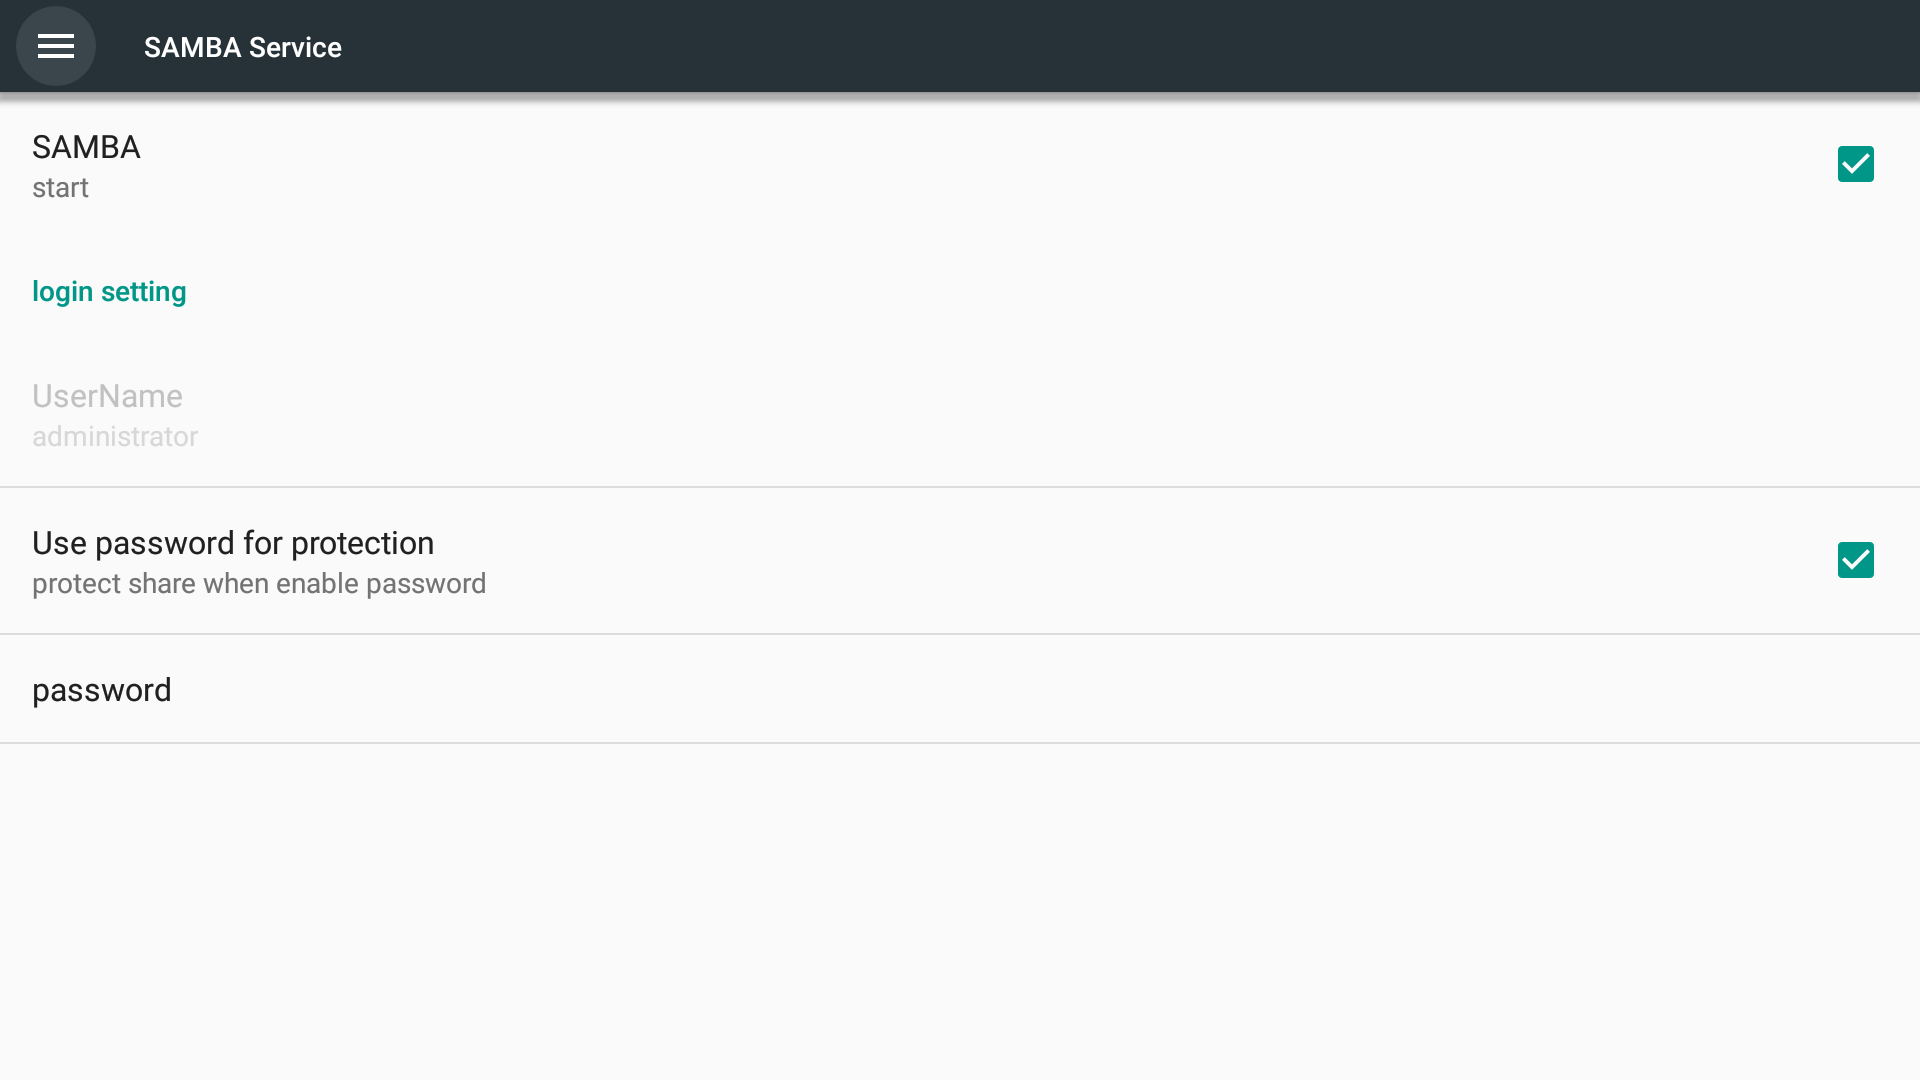This screenshot has height=1080, width=1920.
Task: Click blank space right of password label
Action: click(1000, 690)
